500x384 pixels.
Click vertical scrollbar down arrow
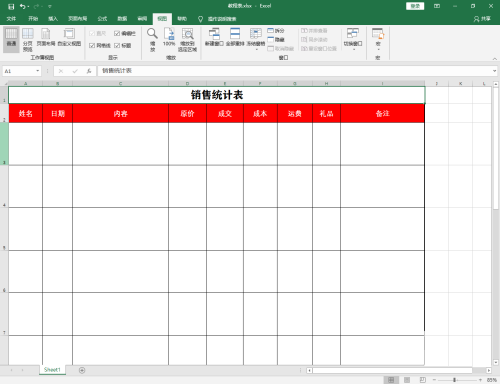496,362
